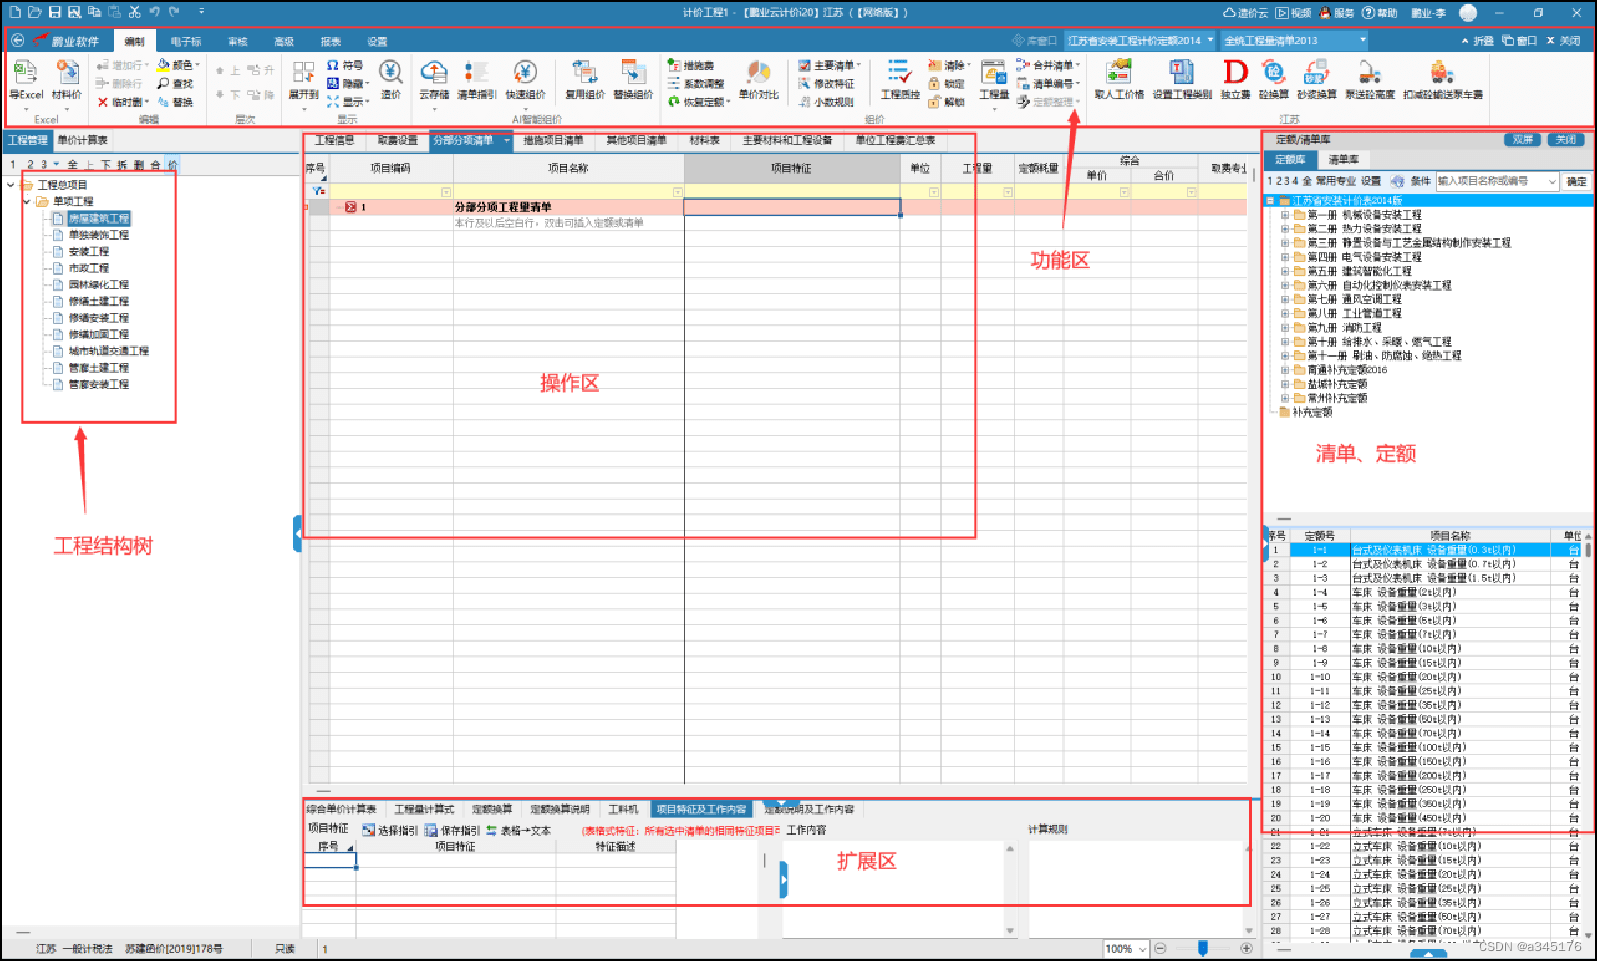The height and width of the screenshot is (961, 1597).
Task: Select 市政工程 in project tree
Action: click(x=89, y=268)
